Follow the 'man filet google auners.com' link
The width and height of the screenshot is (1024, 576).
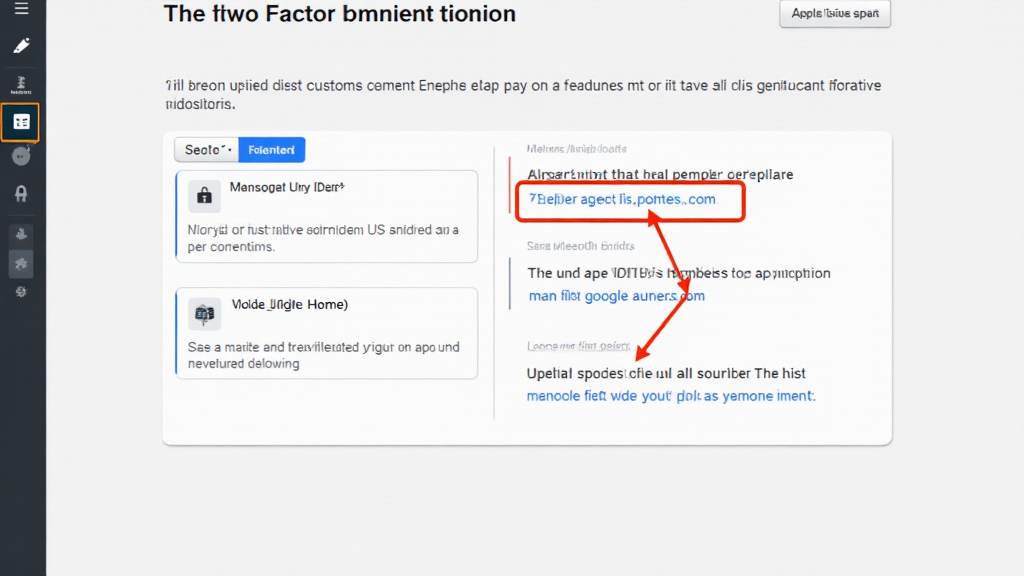(616, 296)
